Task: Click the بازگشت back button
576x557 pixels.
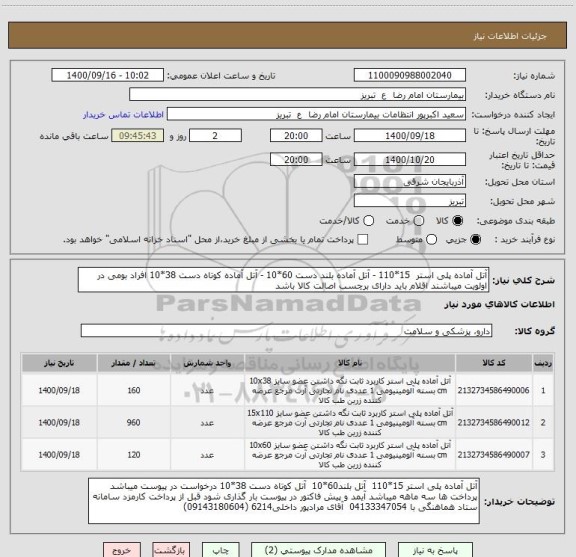Action: pyautogui.click(x=171, y=550)
